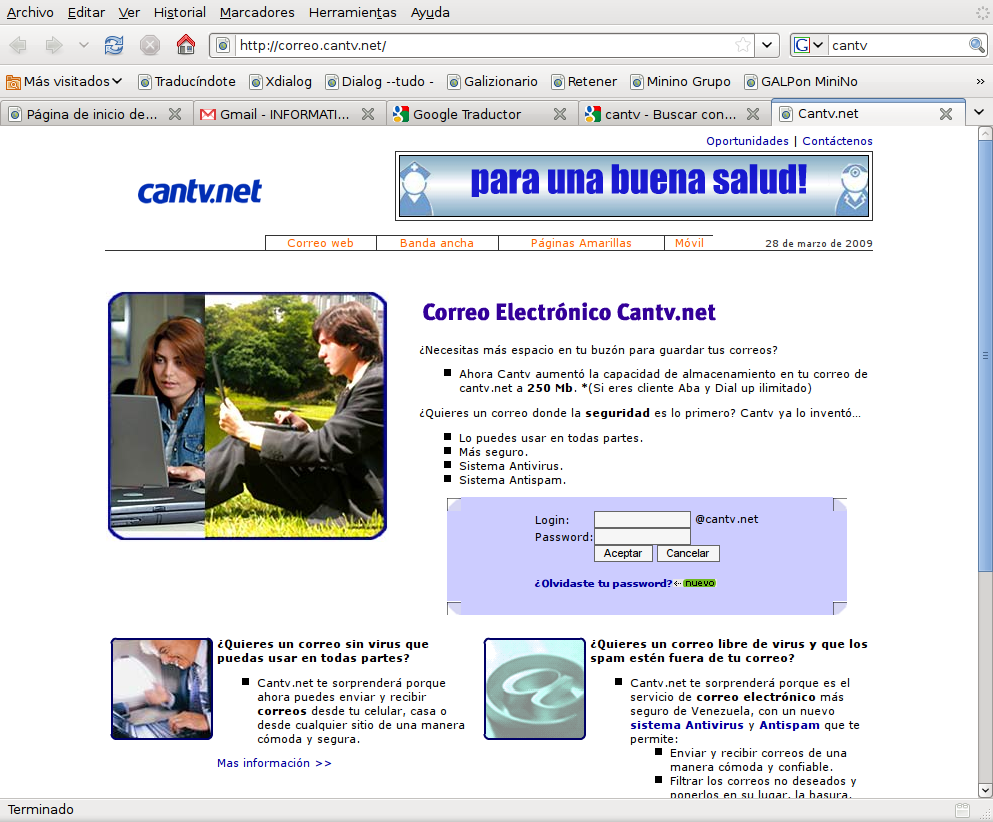993x822 pixels.
Task: Bookmark this page with the star icon
Action: coord(743,45)
